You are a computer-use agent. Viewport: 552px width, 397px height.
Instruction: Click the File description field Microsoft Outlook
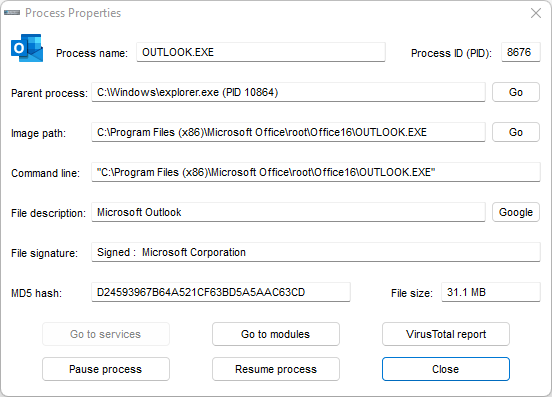tap(288, 212)
